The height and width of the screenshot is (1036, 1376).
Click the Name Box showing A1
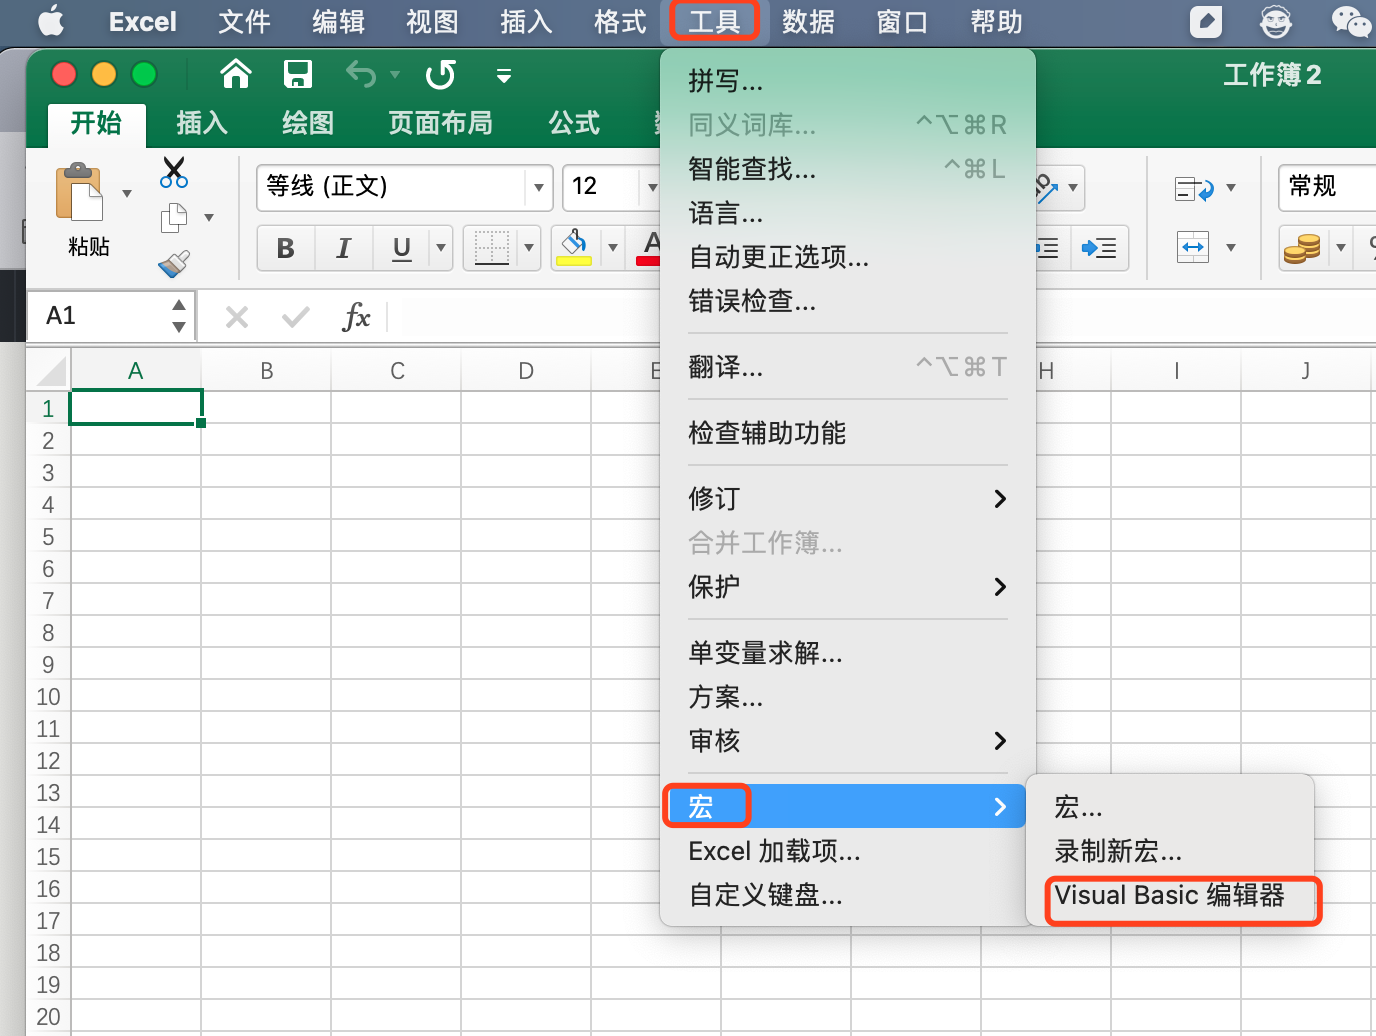point(97,316)
